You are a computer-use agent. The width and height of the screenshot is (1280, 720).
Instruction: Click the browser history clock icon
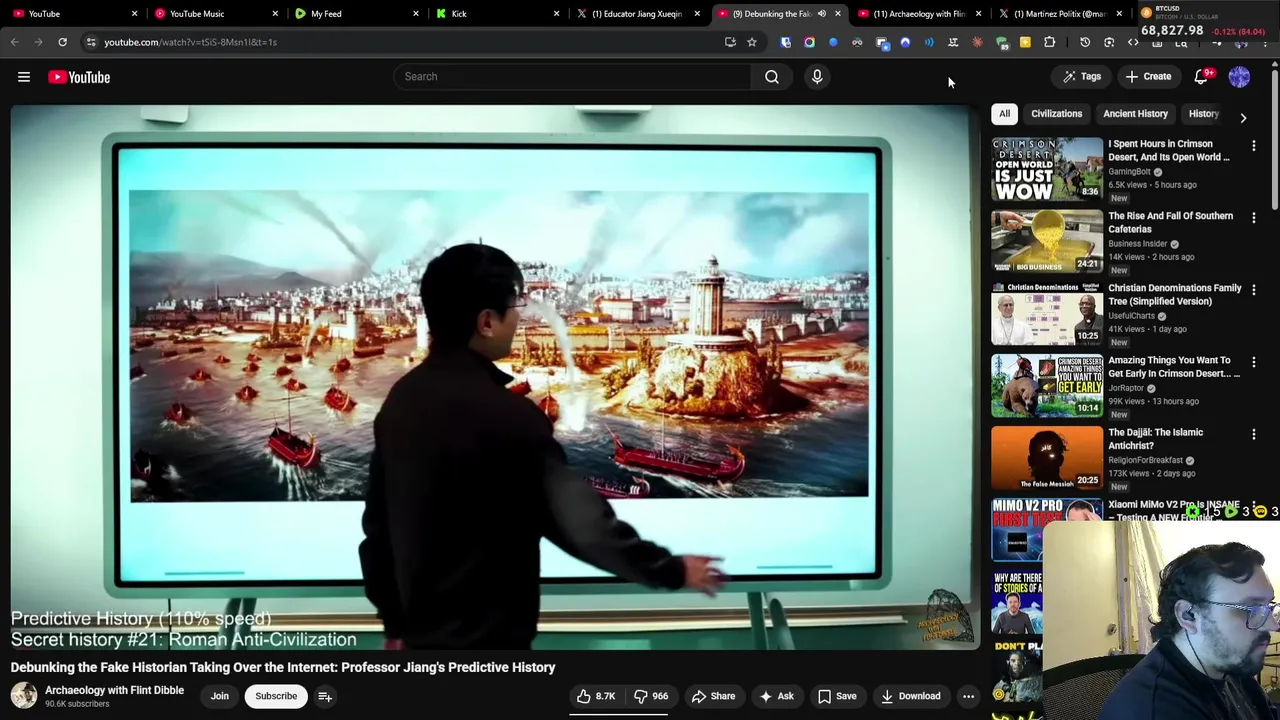pos(1085,42)
